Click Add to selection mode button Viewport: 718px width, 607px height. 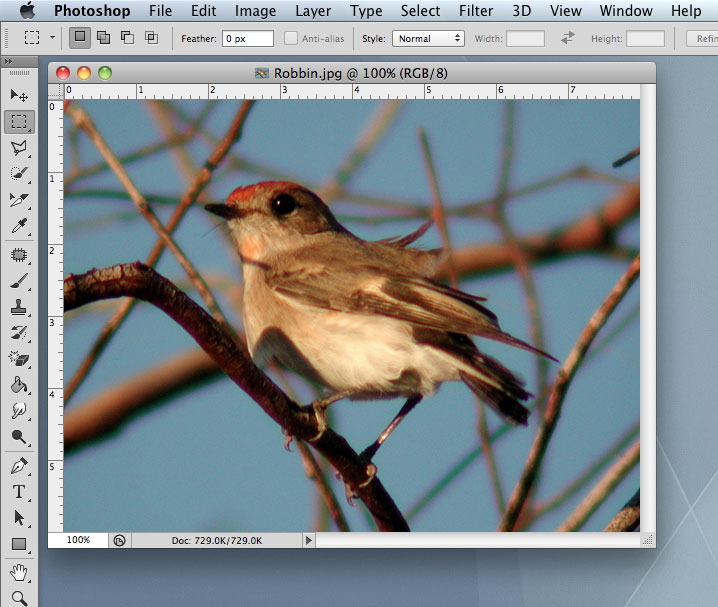pos(103,38)
